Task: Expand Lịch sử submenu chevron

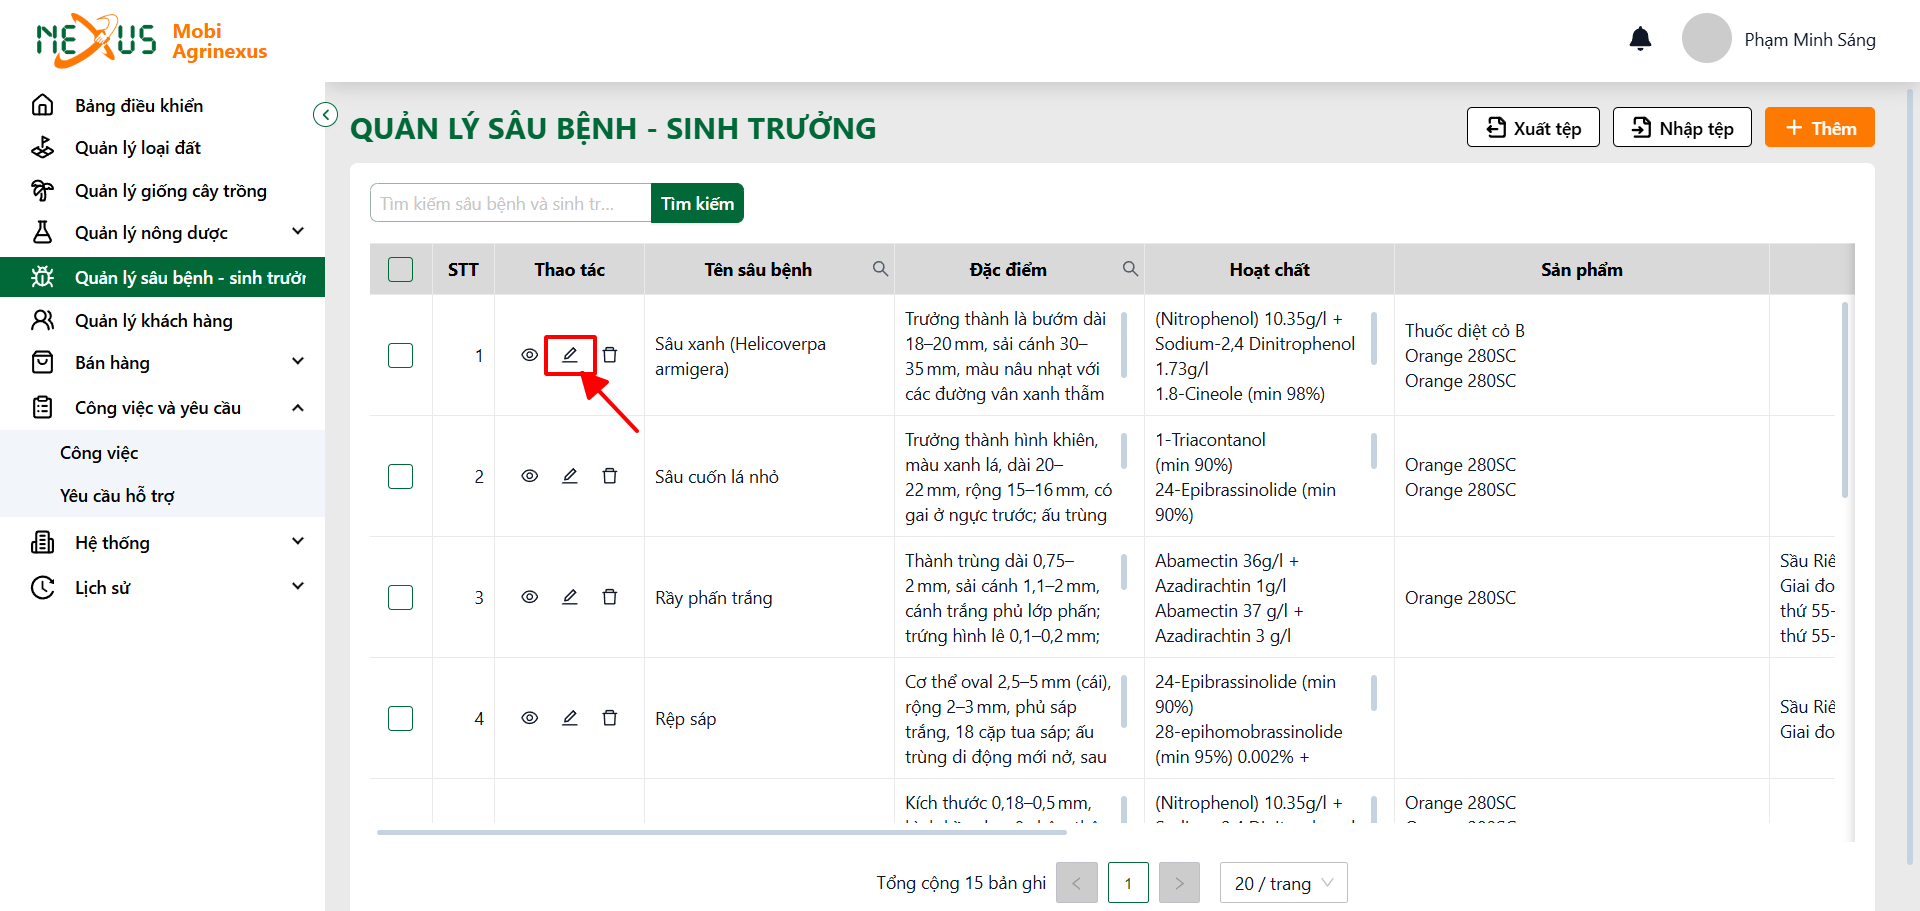Action: click(x=298, y=587)
